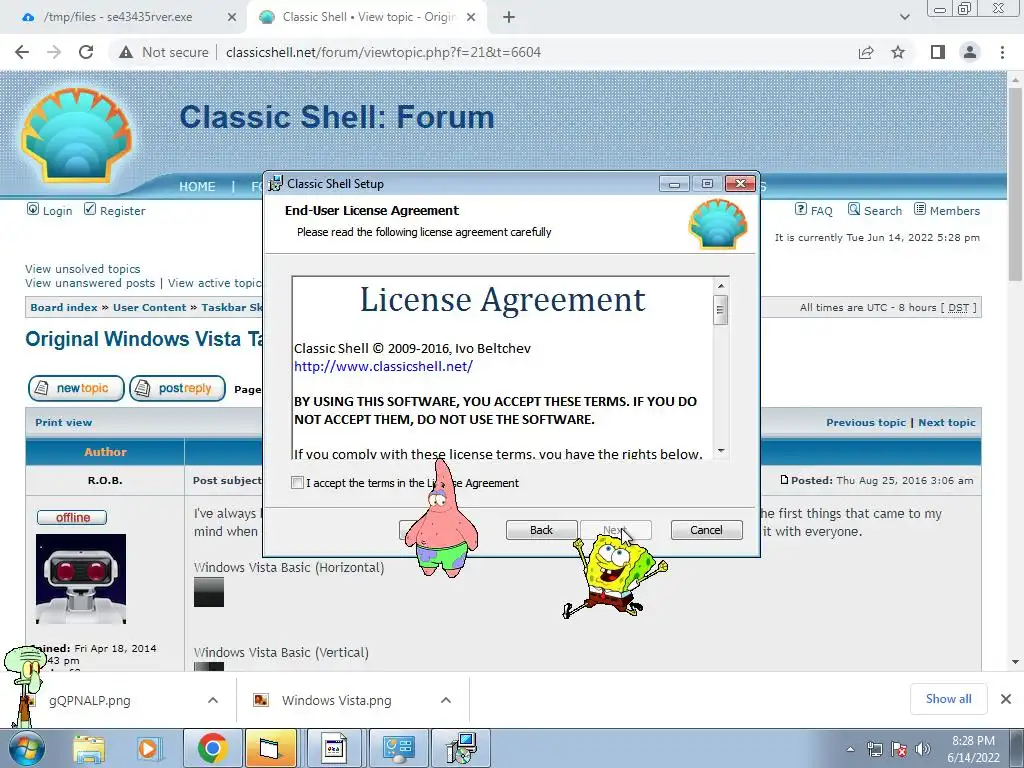Go to Previous topic

point(866,422)
